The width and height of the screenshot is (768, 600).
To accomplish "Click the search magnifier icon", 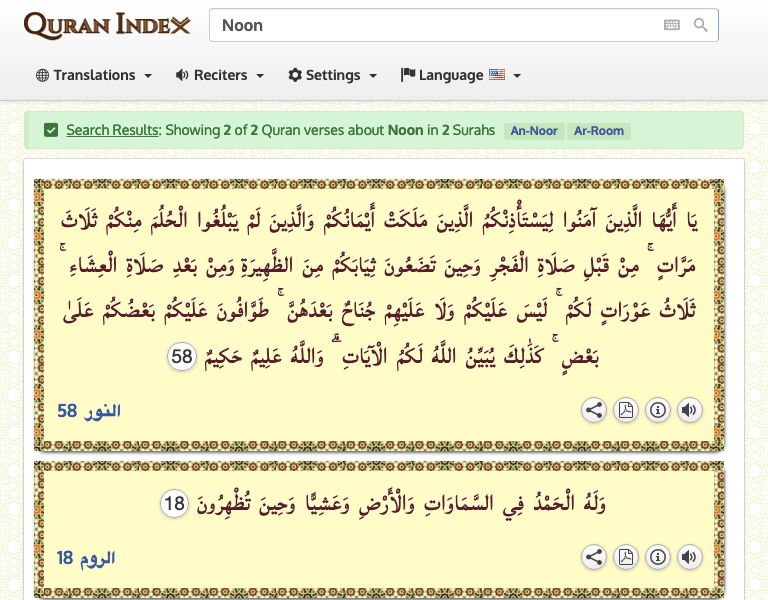I will point(701,26).
